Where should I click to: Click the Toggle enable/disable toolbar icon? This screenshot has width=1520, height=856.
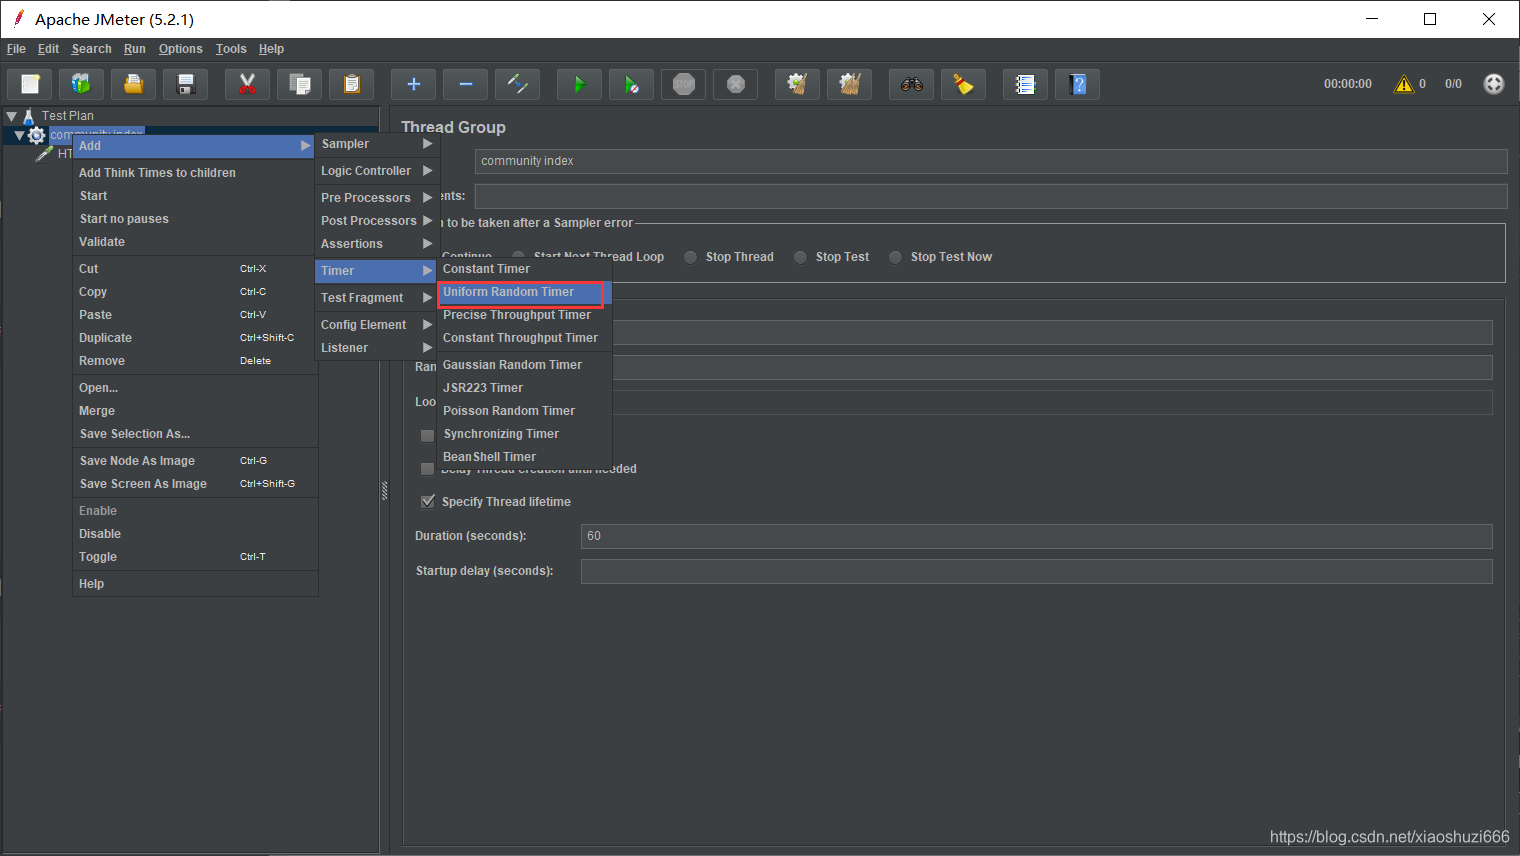[x=518, y=84]
